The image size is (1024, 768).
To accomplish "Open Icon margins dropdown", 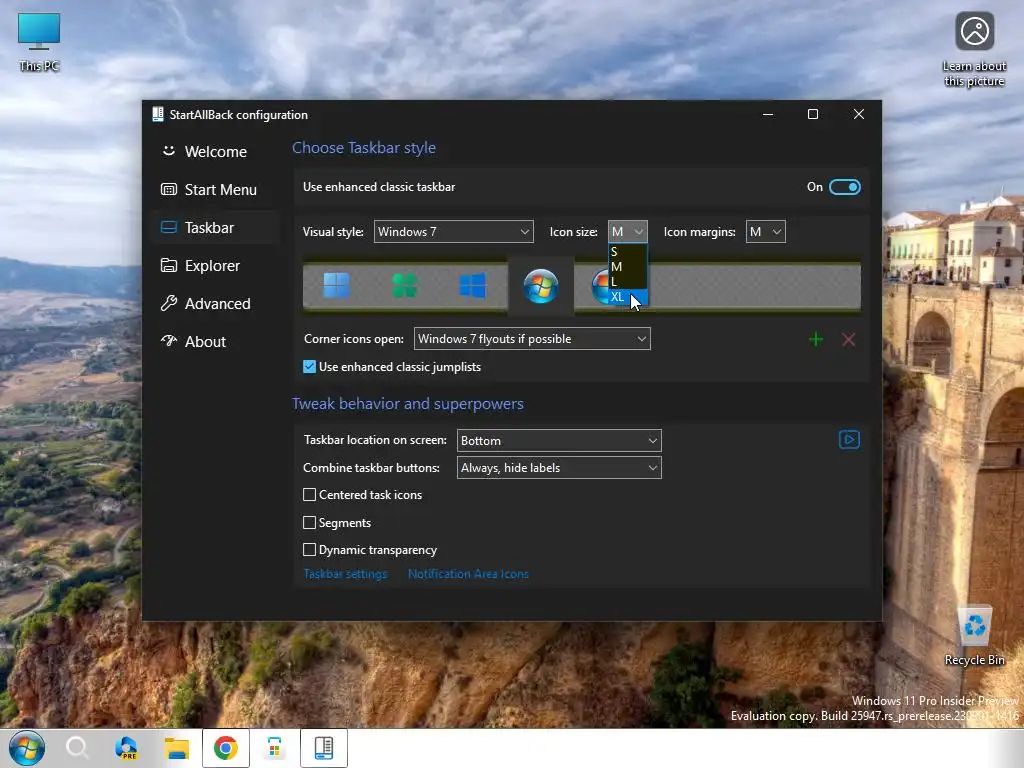I will (765, 232).
